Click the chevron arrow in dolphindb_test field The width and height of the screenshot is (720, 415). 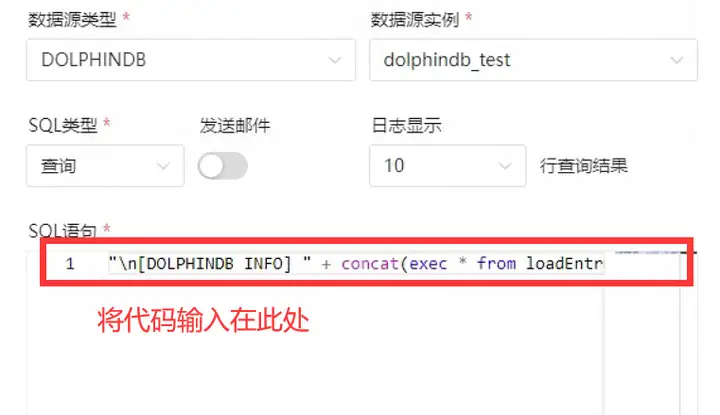[676, 60]
